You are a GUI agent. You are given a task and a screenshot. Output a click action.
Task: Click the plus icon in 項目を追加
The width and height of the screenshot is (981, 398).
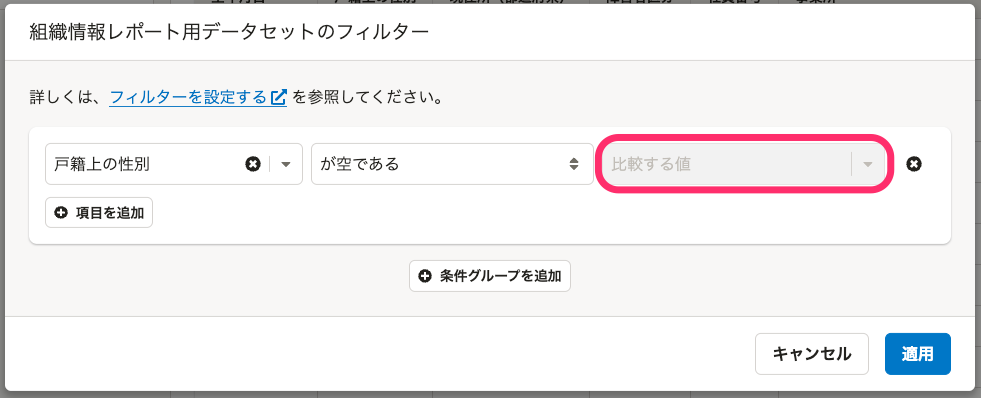[61, 213]
